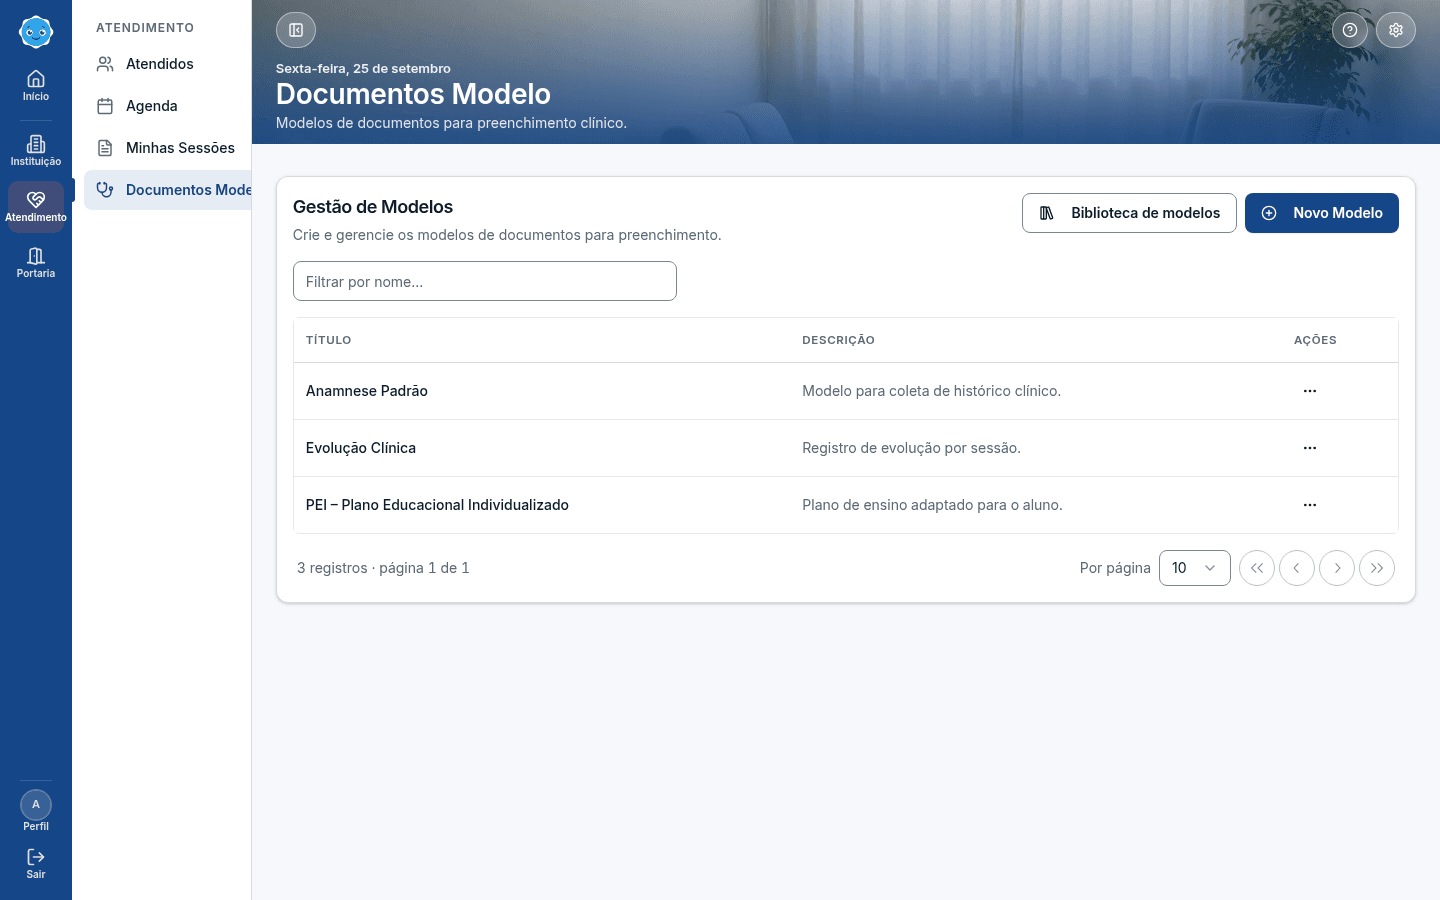
Task: Collapse sidebar using panel toggle icon
Action: pyautogui.click(x=296, y=30)
